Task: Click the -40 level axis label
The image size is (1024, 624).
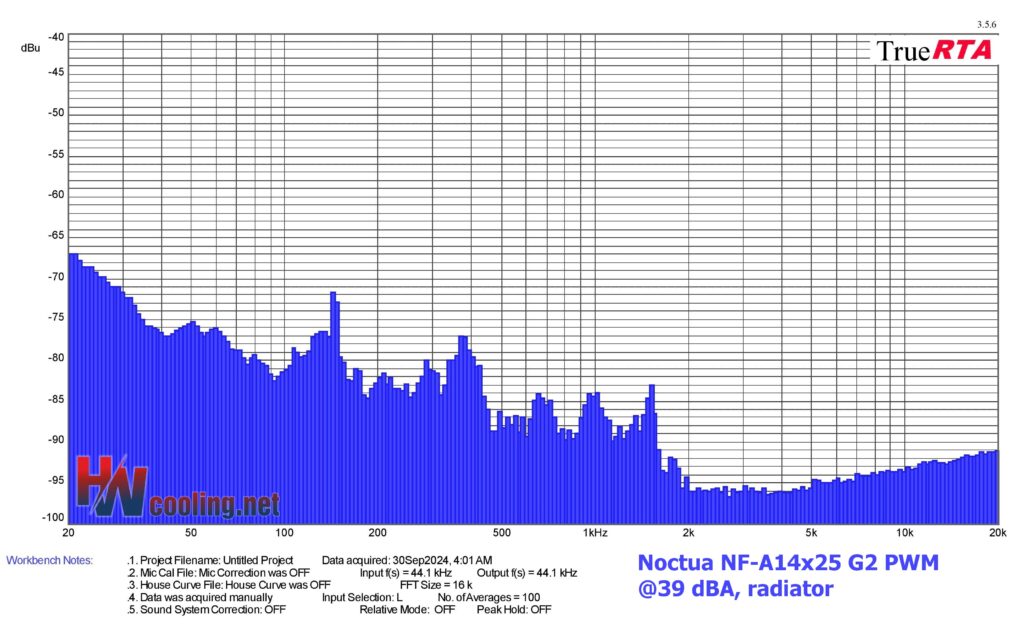Action: coord(56,37)
